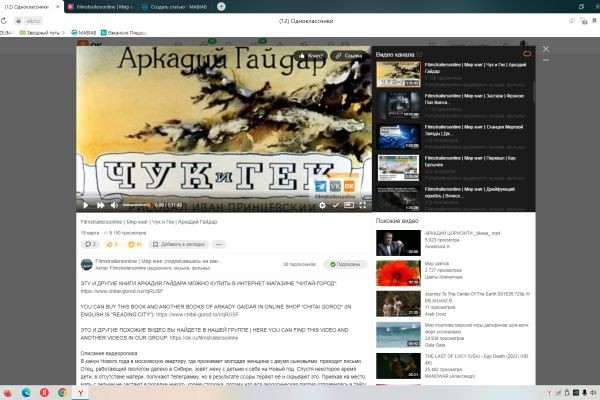This screenshot has height=400, width=600.
Task: Click the checkmark icon in player controls
Action: pyautogui.click(x=336, y=206)
